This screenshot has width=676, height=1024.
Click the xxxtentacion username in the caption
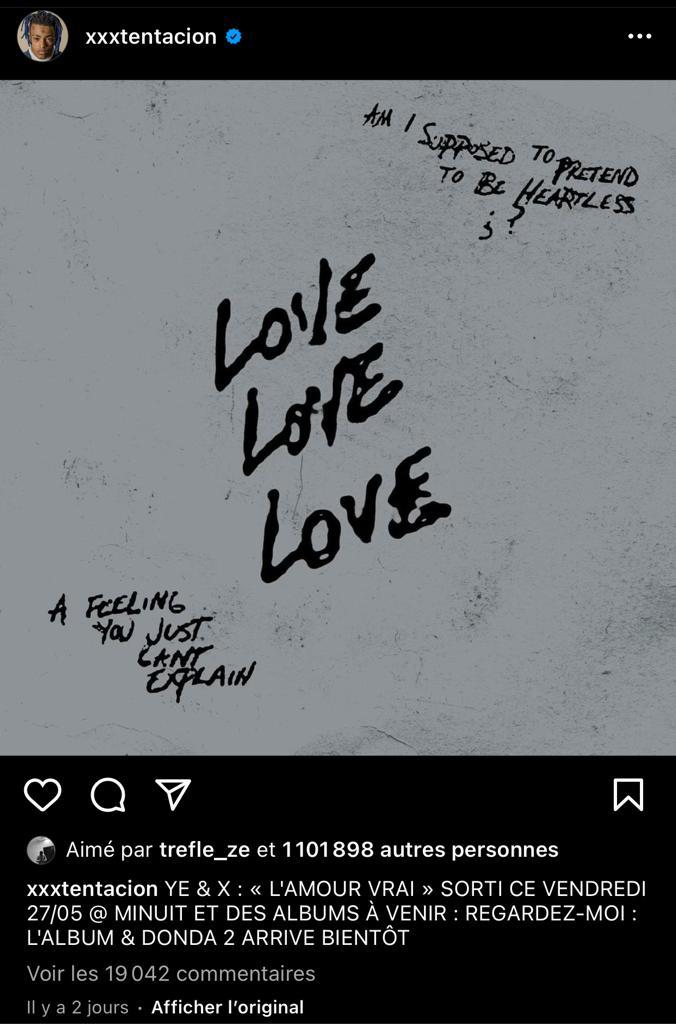tap(93, 889)
